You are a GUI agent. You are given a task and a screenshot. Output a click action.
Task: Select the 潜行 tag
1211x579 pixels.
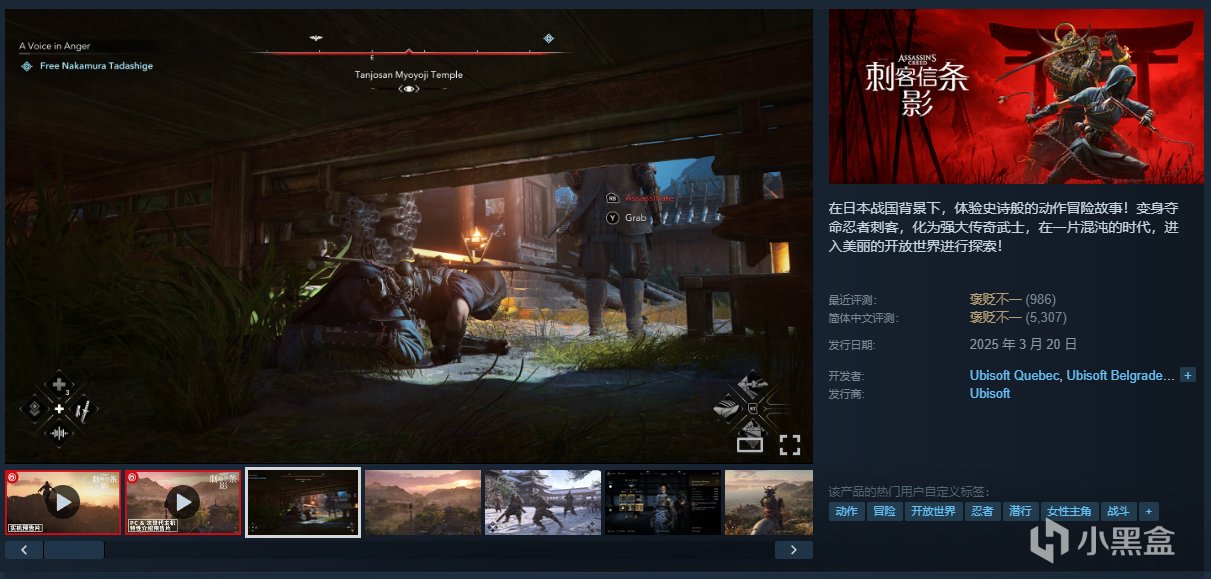pos(1020,511)
